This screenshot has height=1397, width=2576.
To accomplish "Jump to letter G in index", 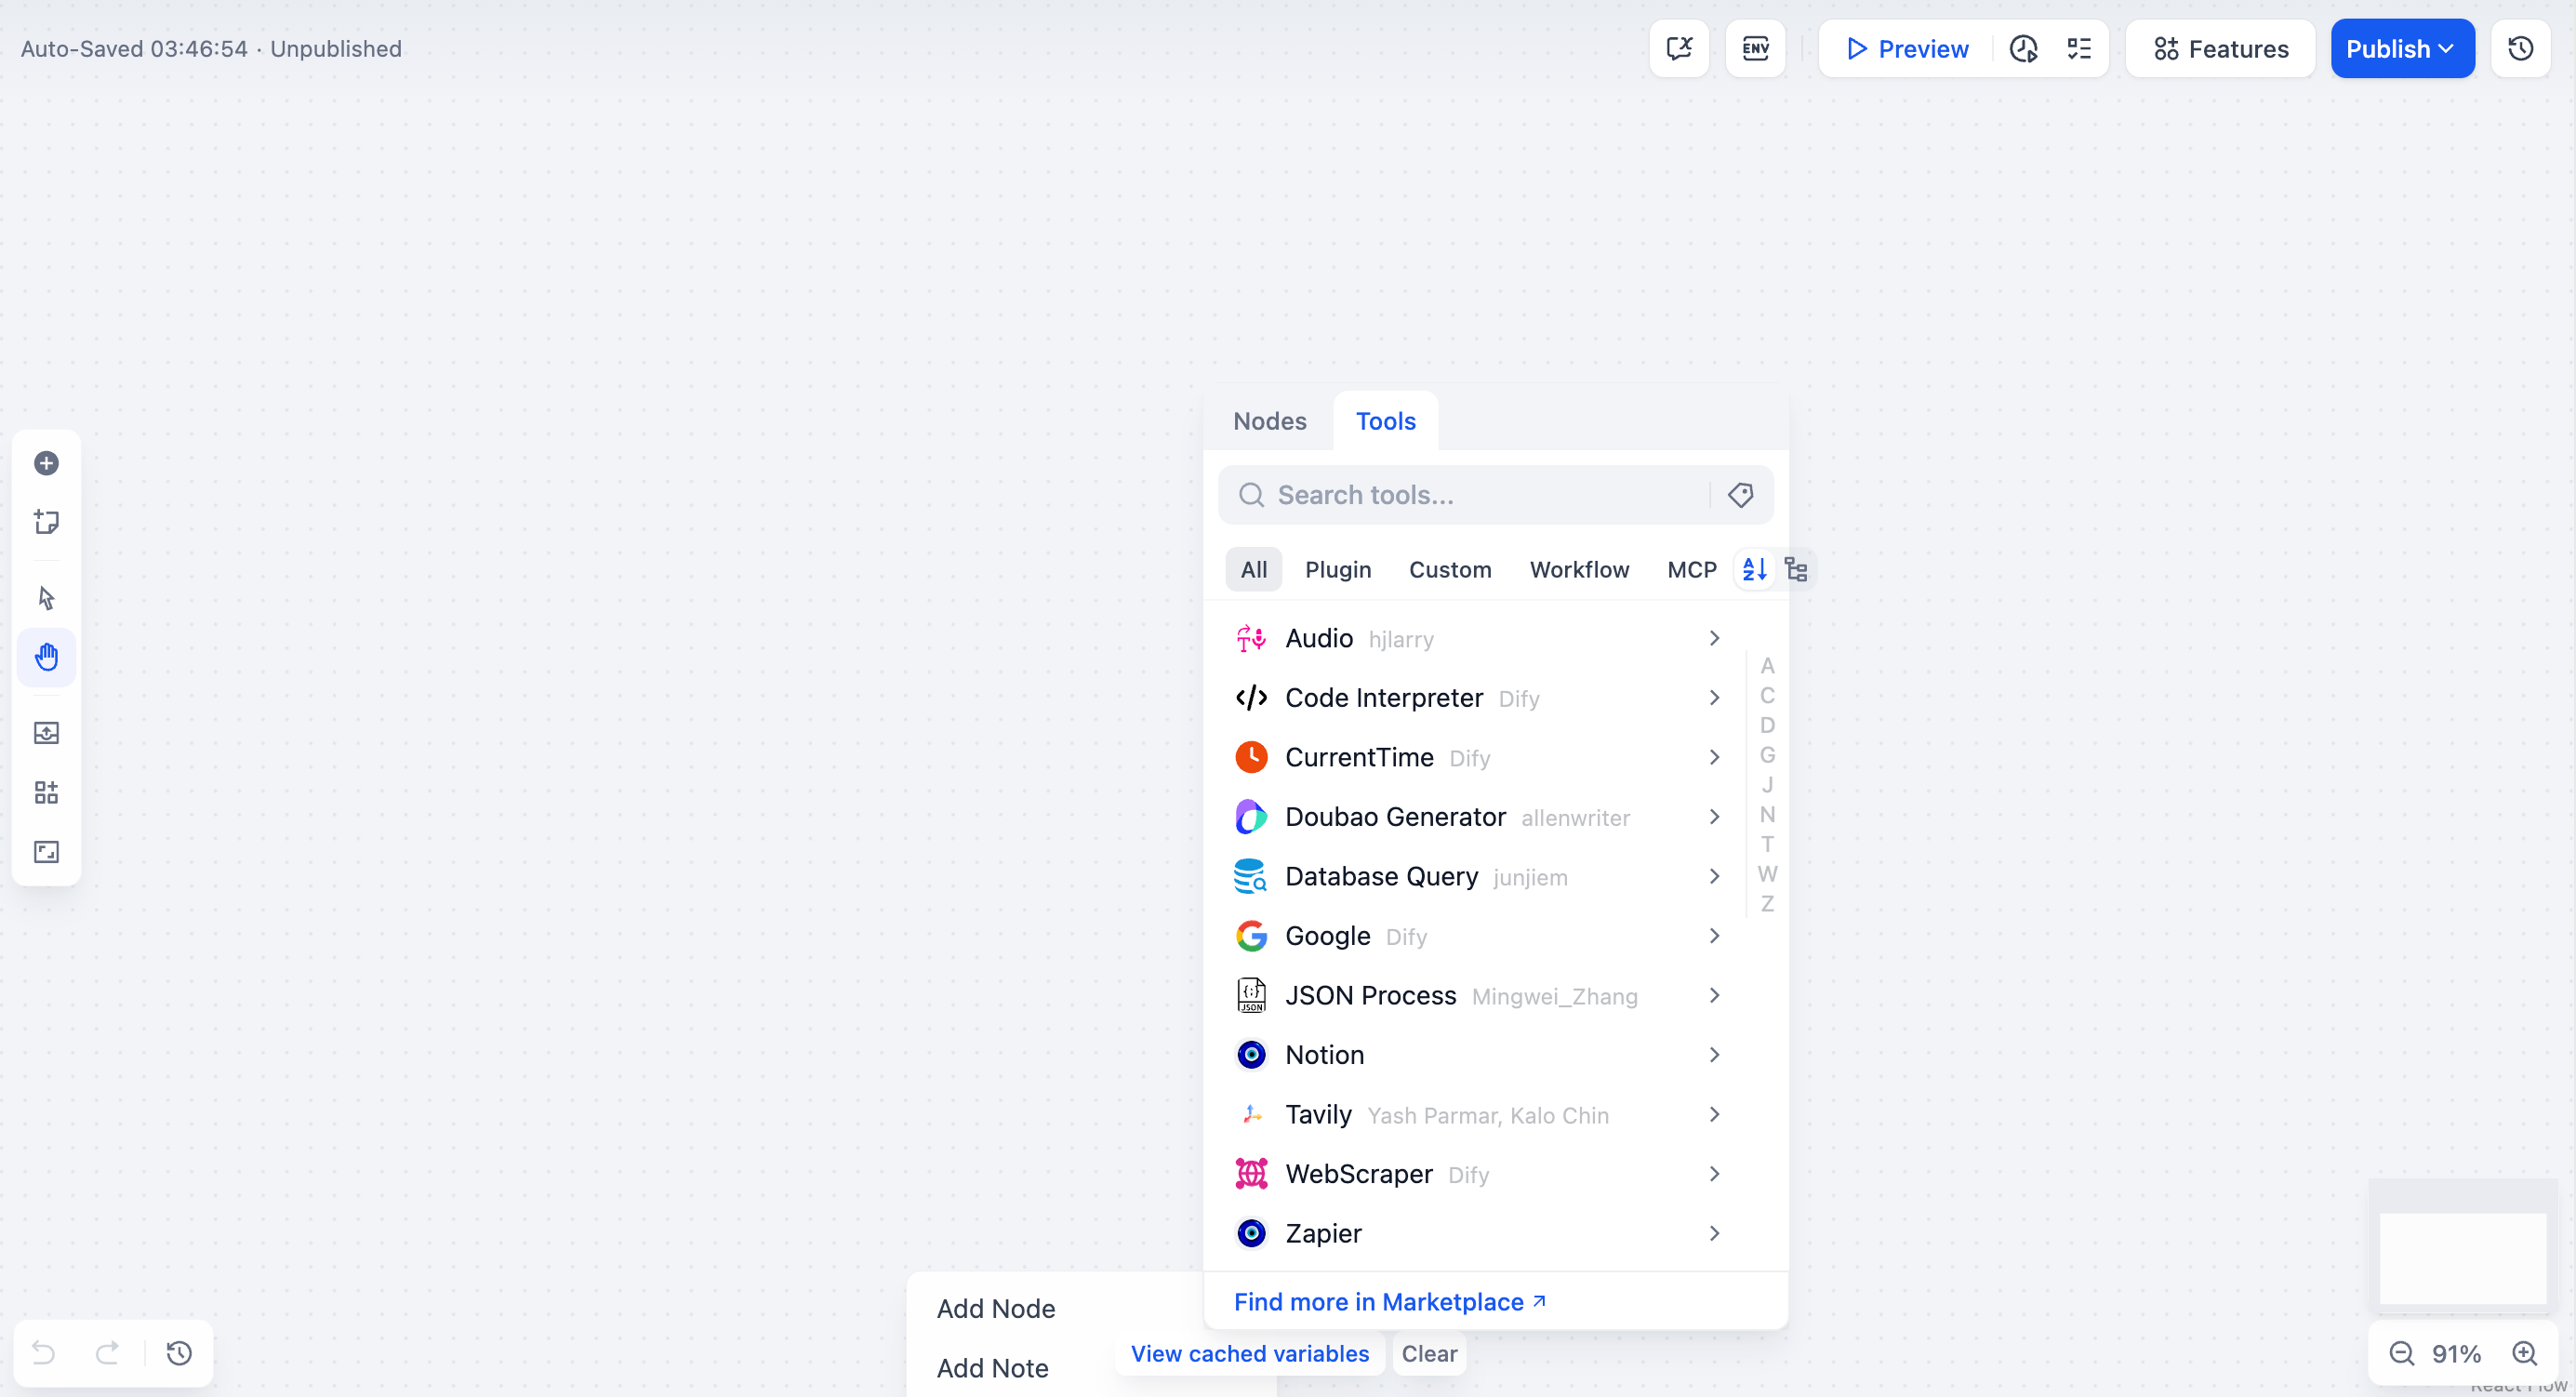I will (x=1767, y=754).
